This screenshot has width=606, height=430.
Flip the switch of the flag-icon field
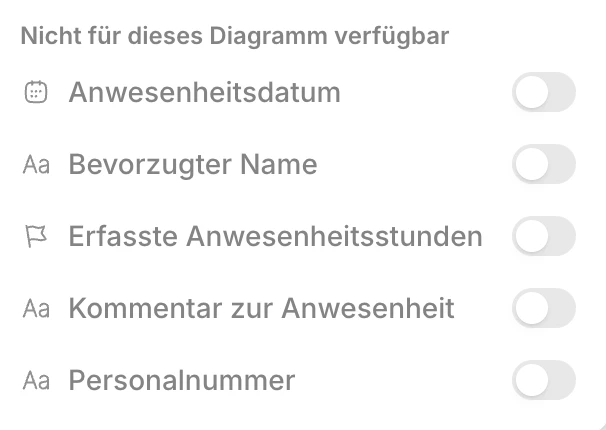click(543, 236)
